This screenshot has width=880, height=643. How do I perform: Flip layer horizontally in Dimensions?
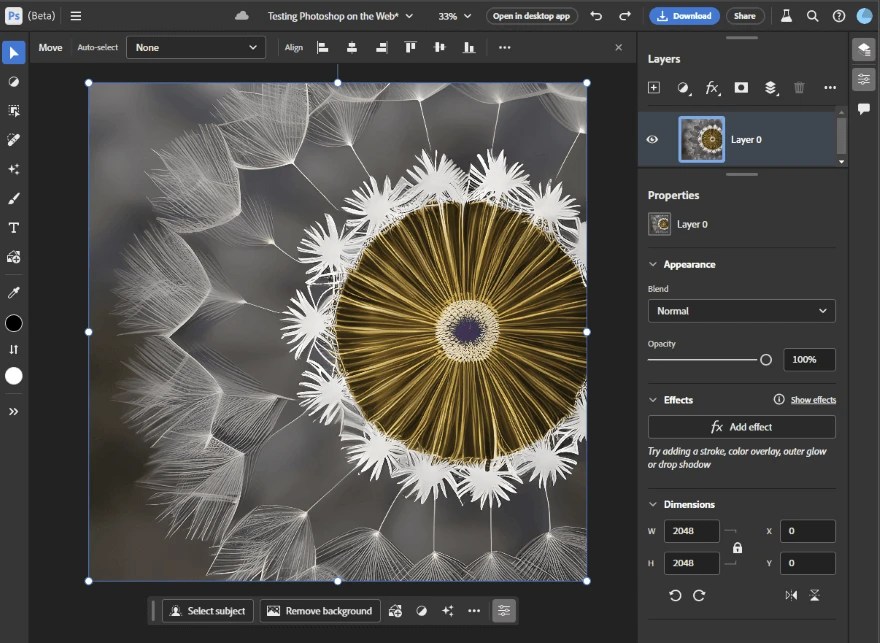(791, 595)
